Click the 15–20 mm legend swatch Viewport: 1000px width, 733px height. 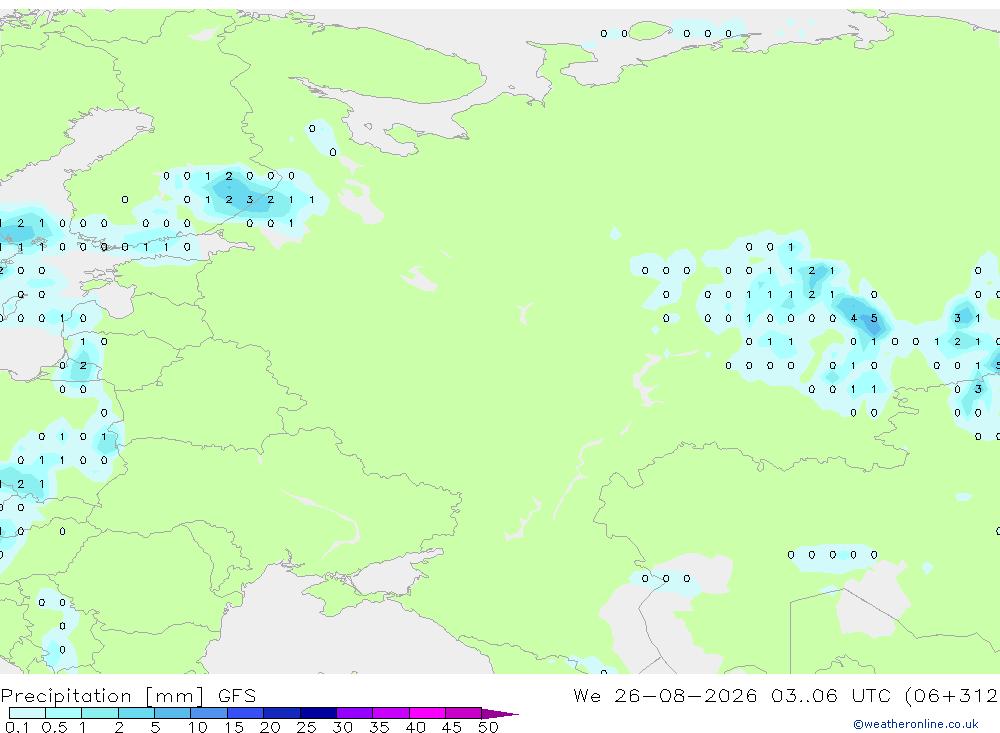246,713
